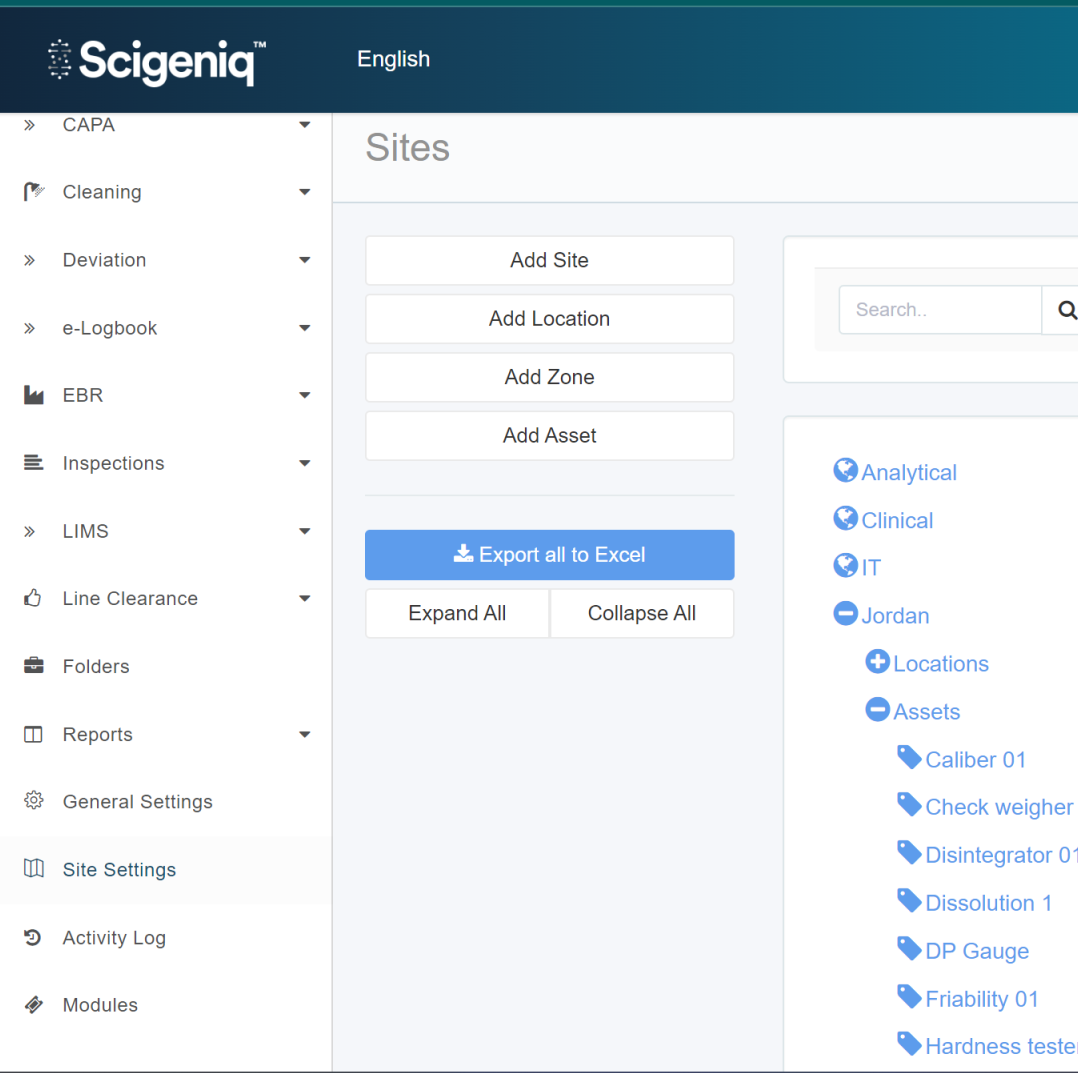The width and height of the screenshot is (1078, 1078).
Task: Collapse the Assets node under Jordan
Action: pos(877,710)
